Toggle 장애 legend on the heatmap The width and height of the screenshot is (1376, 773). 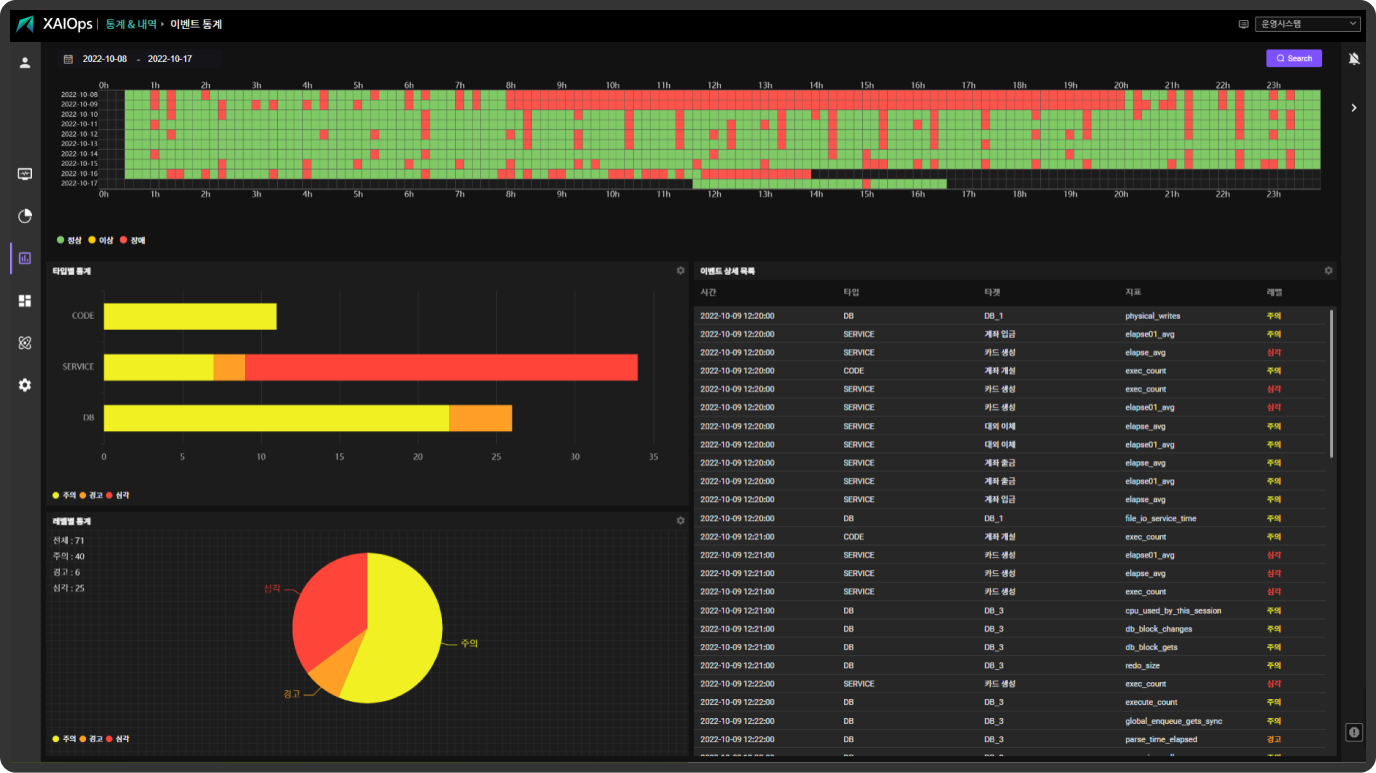pyautogui.click(x=132, y=241)
